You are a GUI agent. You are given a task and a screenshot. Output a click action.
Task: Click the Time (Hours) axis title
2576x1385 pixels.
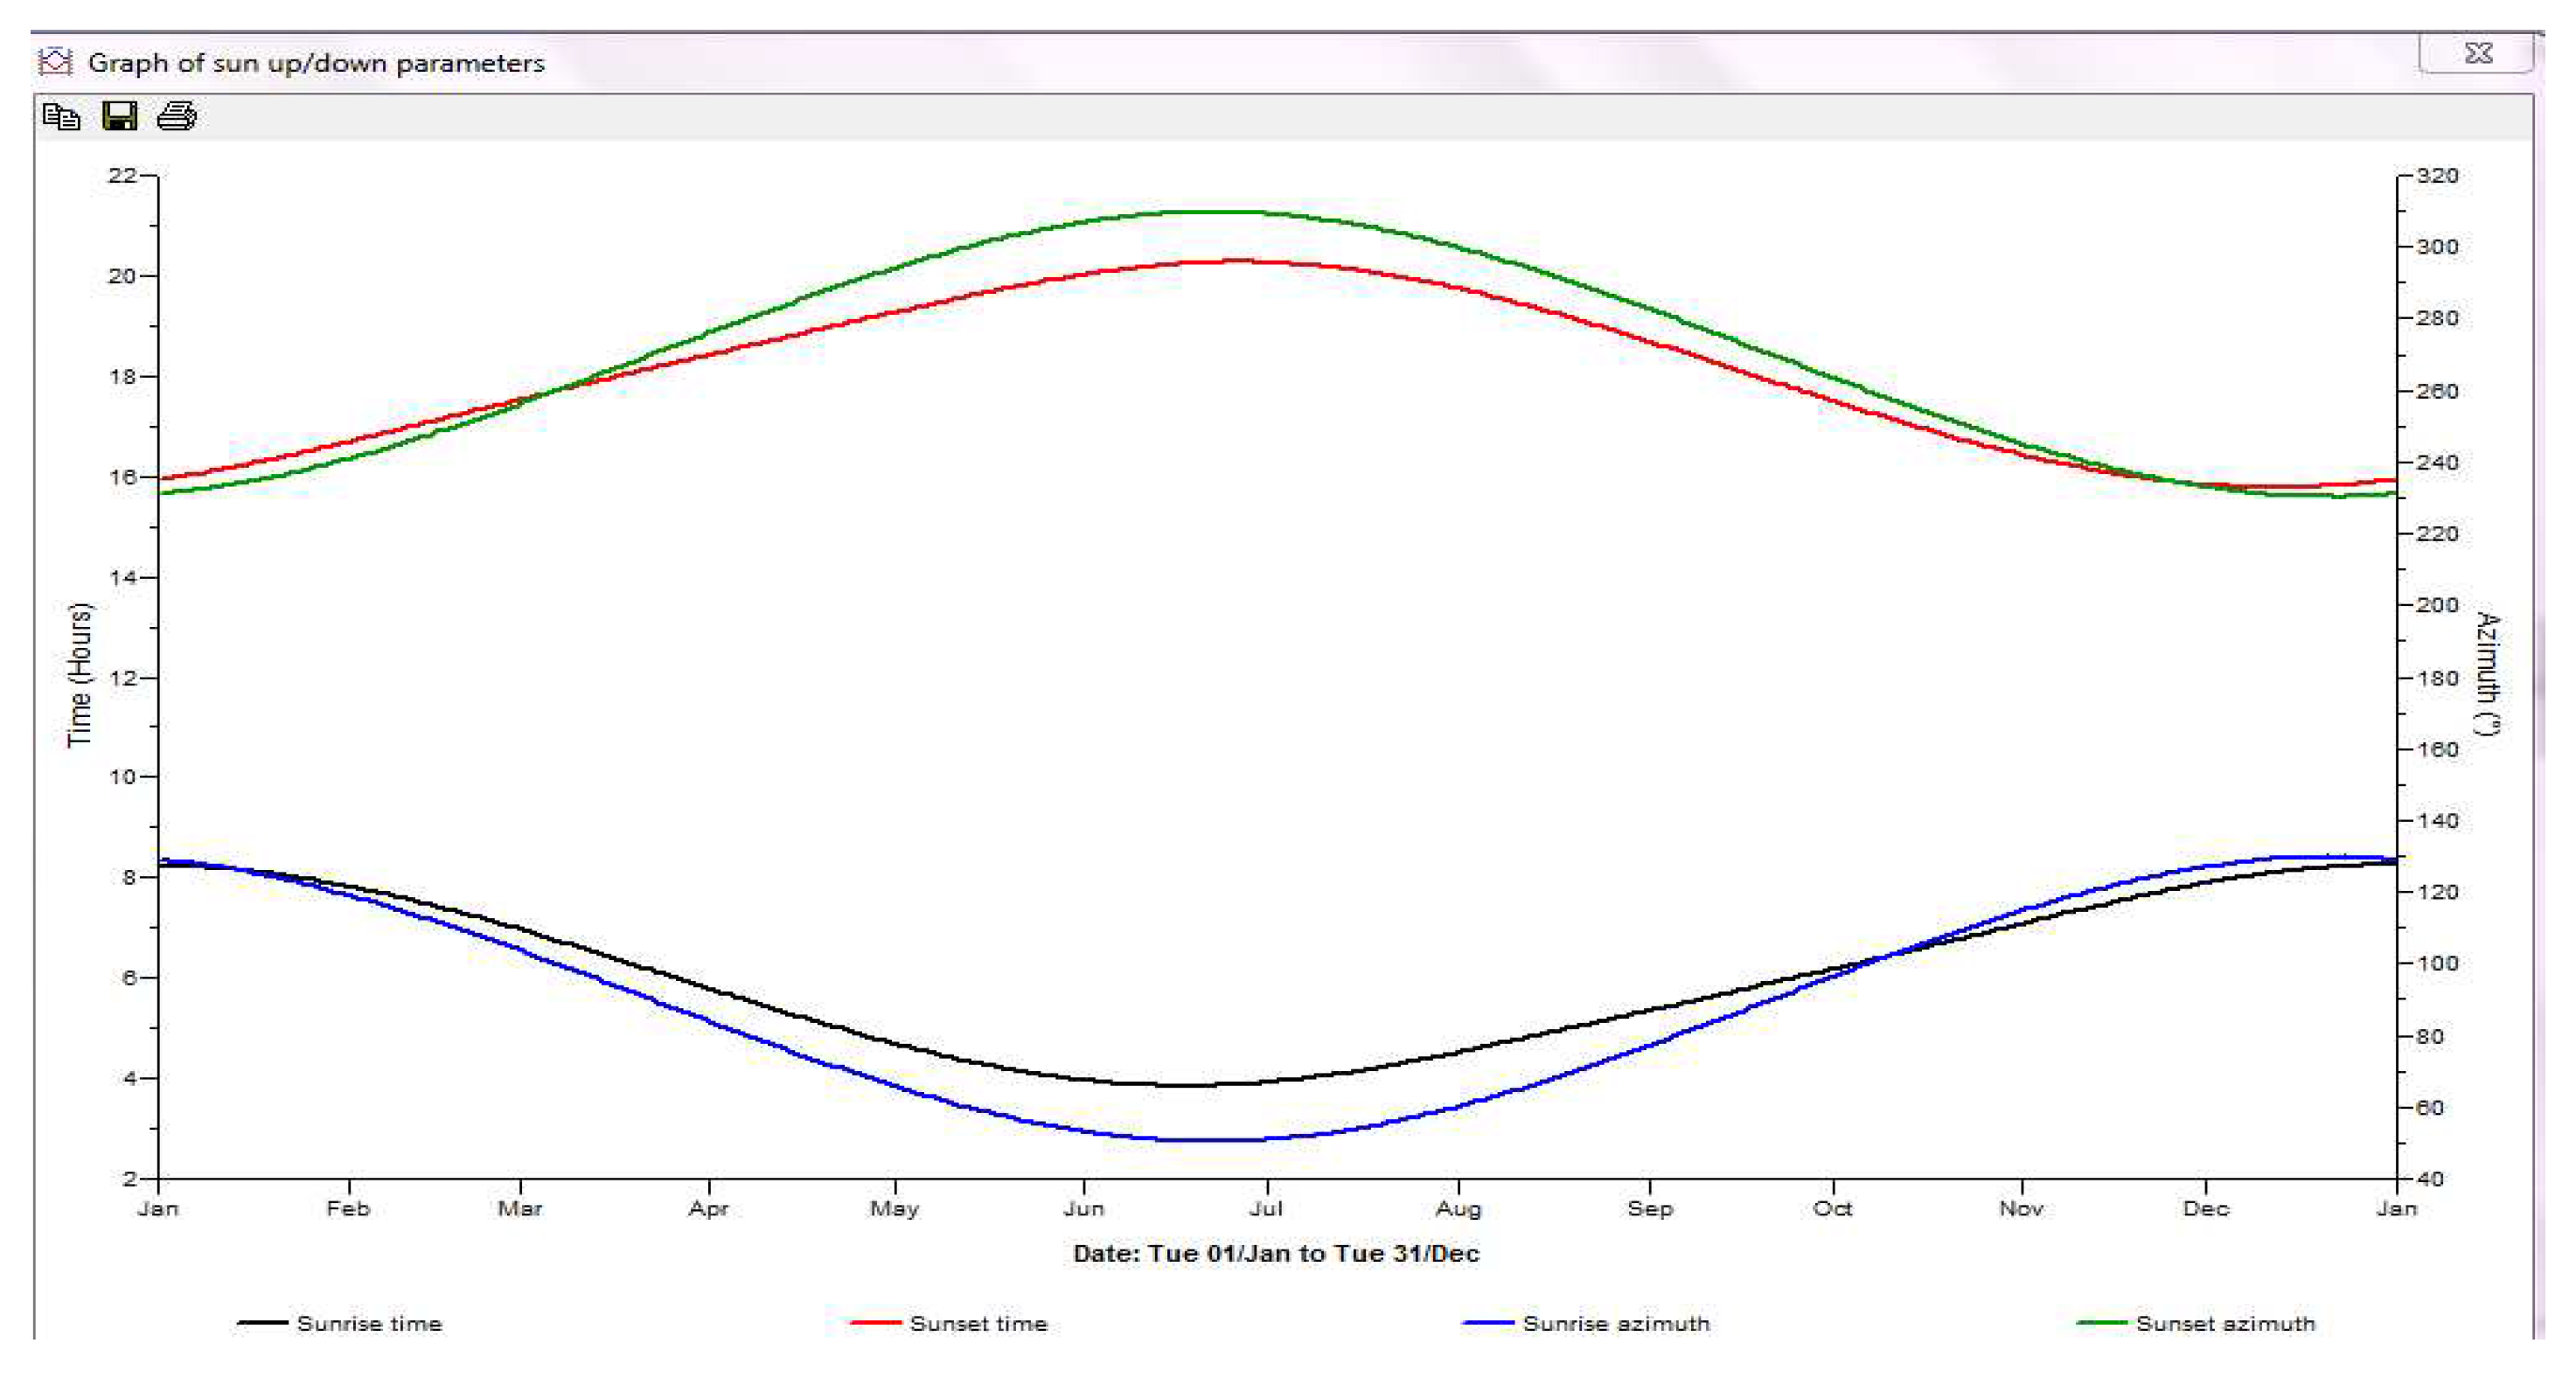(79, 675)
